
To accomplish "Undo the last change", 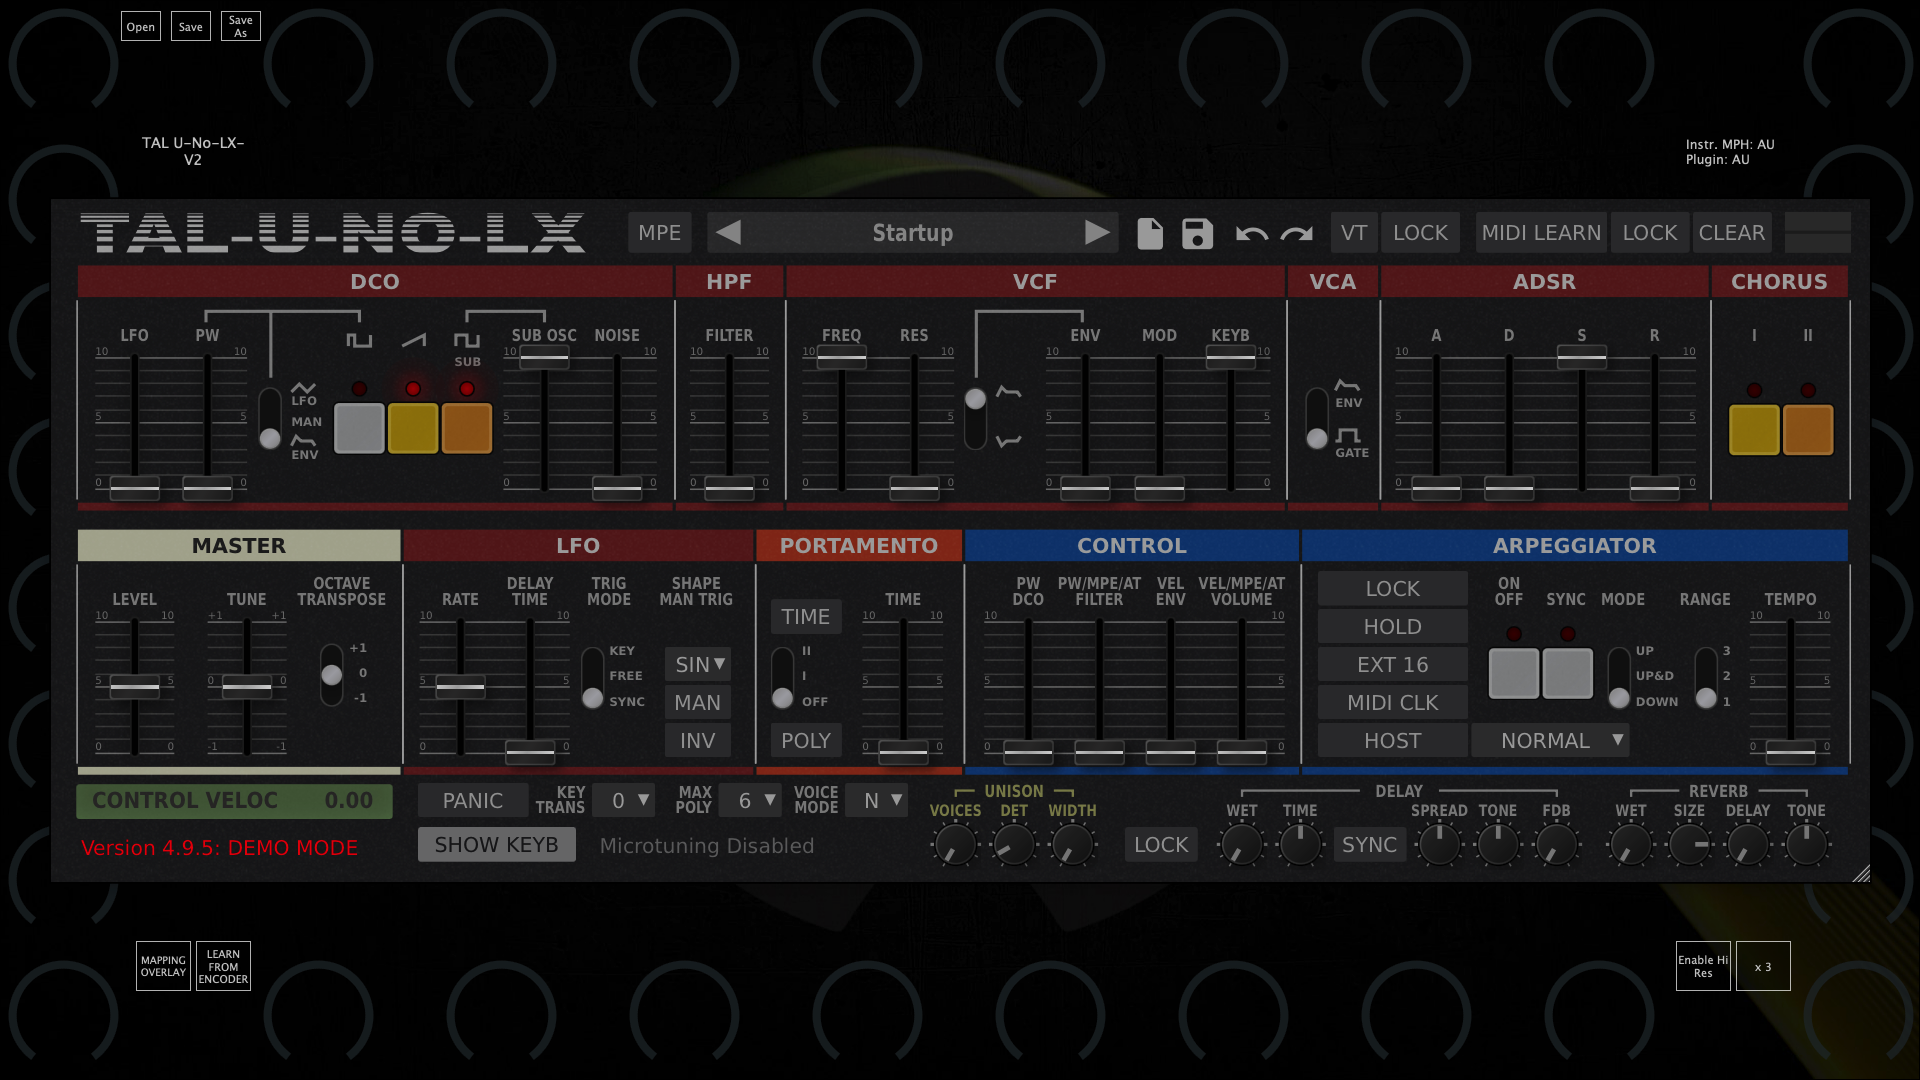I will coord(1251,234).
